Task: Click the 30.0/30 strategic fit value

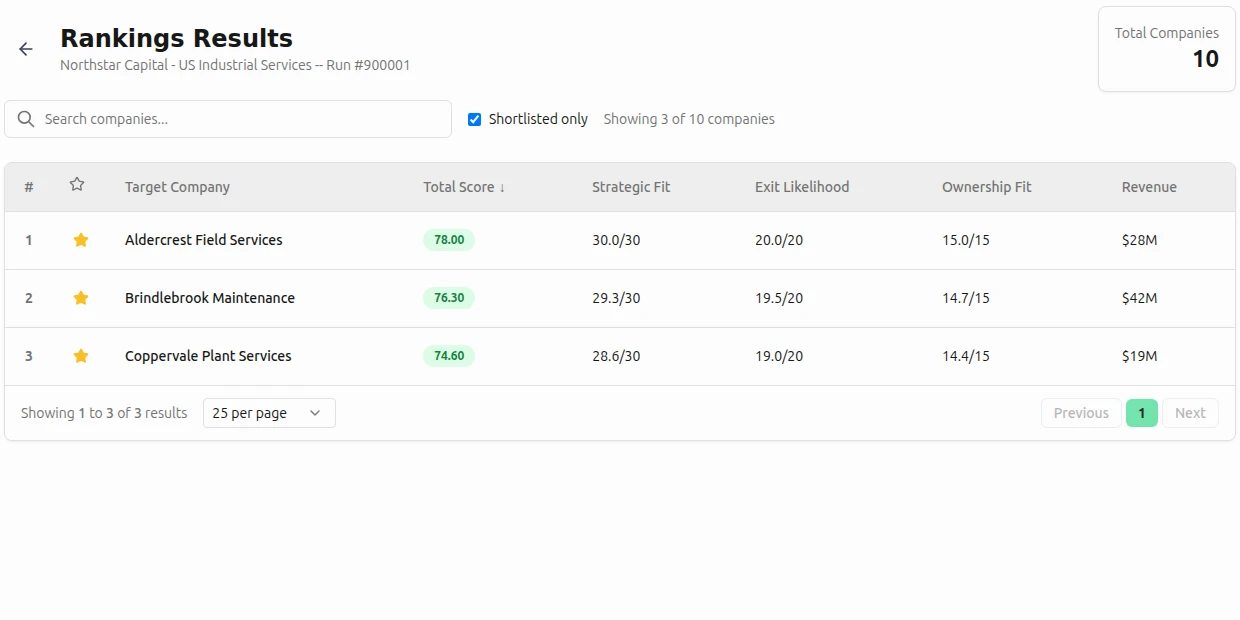Action: point(616,240)
